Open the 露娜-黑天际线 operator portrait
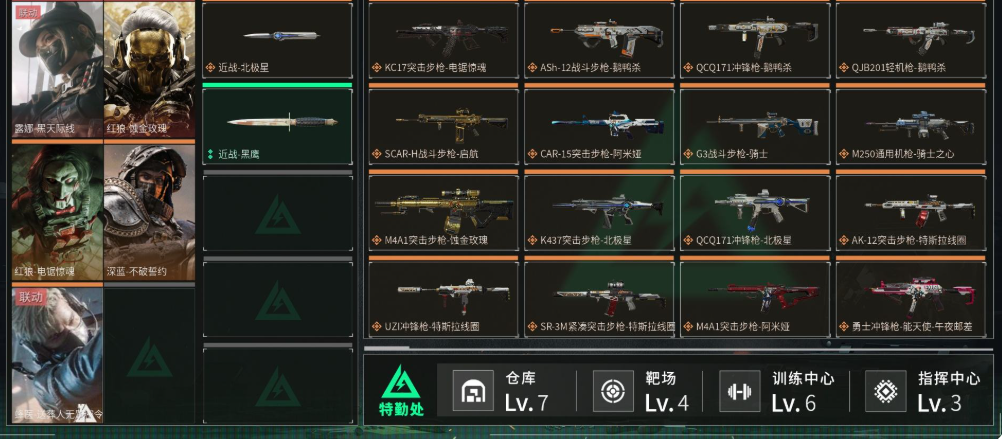 pos(58,69)
